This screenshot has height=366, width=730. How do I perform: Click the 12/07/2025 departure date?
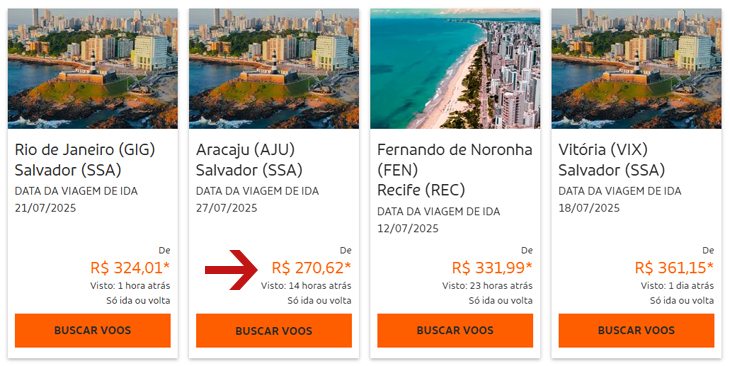tap(408, 229)
